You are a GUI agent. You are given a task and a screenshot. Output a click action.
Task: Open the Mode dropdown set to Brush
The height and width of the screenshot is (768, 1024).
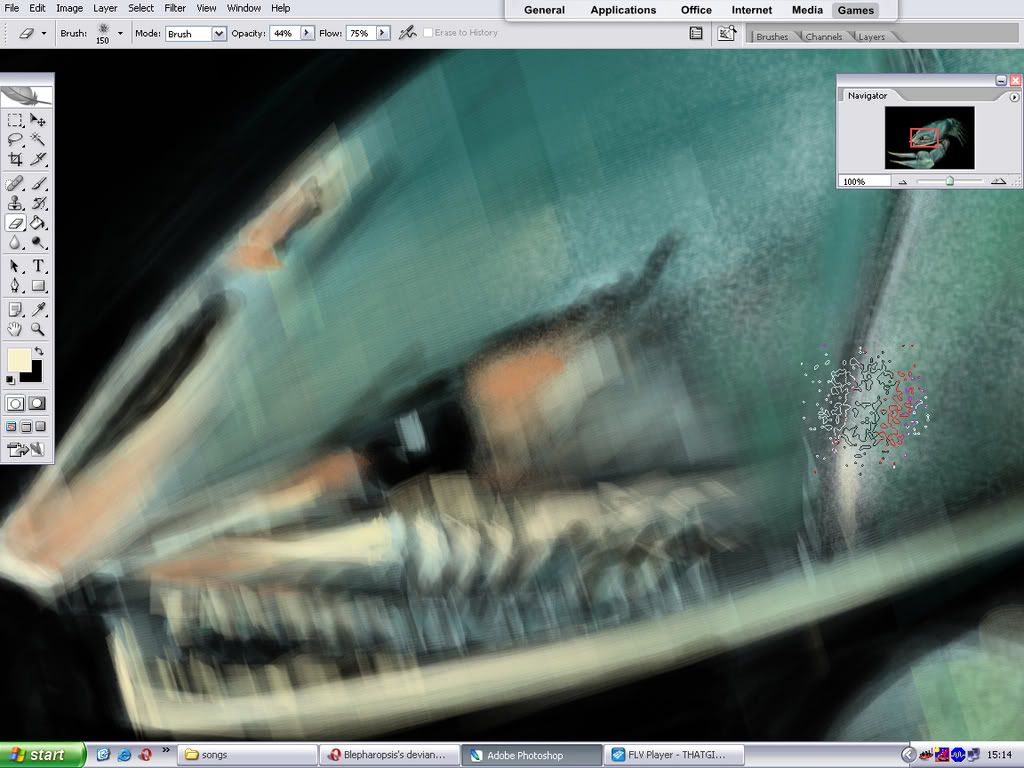pos(196,33)
